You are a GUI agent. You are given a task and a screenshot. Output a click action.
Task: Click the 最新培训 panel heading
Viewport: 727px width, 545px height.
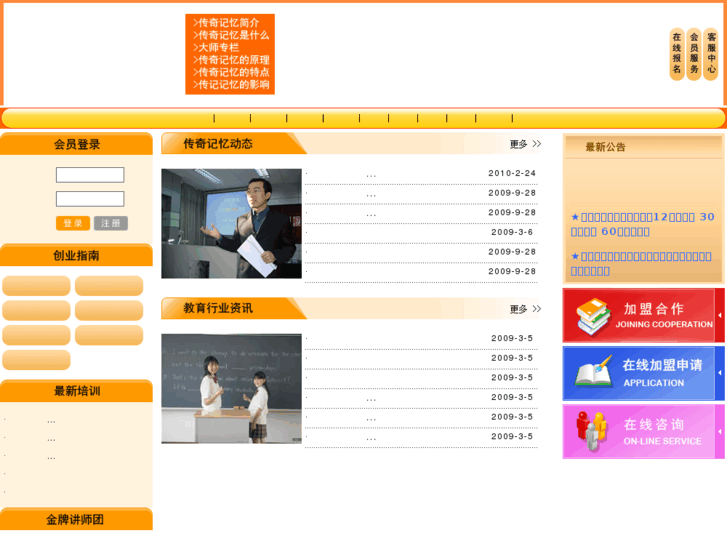[x=77, y=391]
